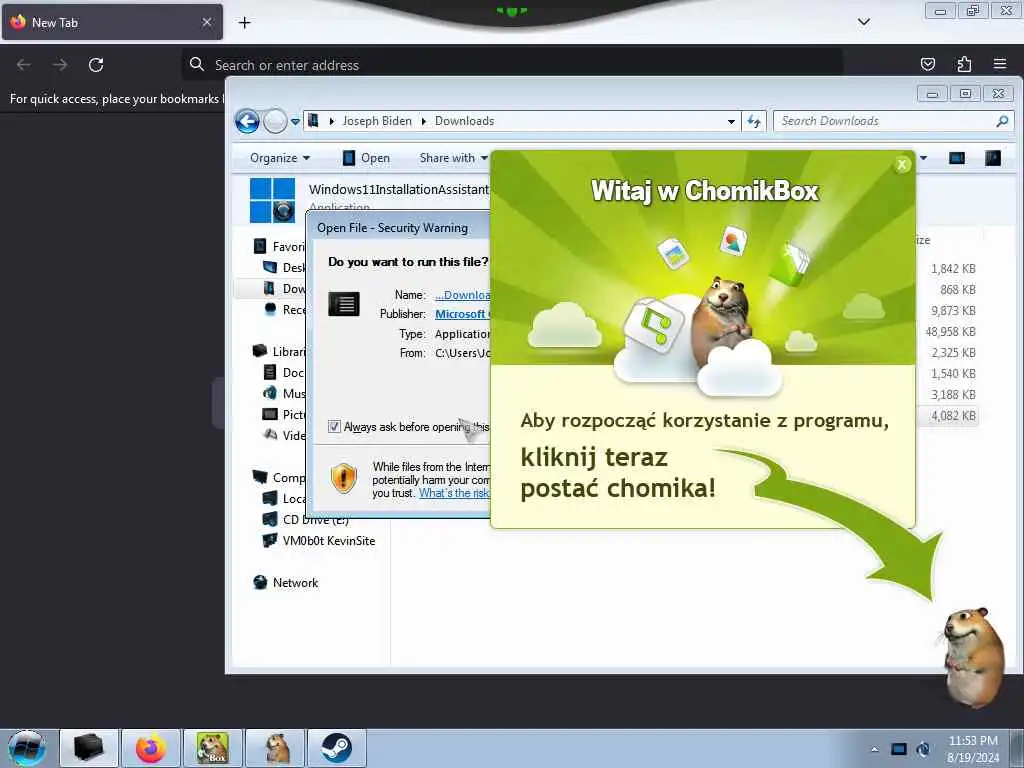Click Firefox forward arrow button
The width and height of the screenshot is (1024, 768).
60,65
